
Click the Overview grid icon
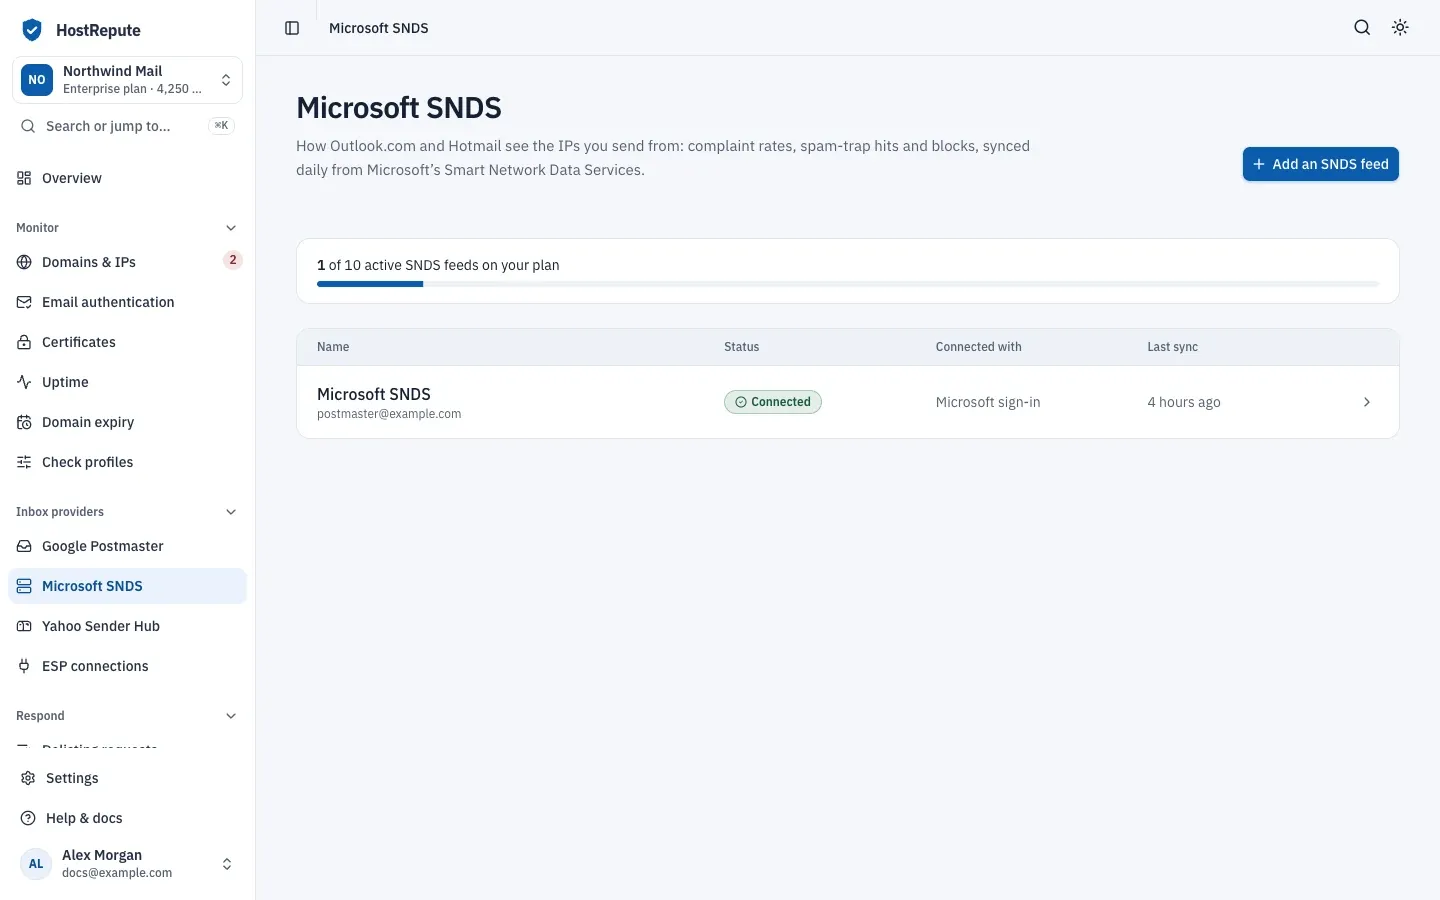24,178
